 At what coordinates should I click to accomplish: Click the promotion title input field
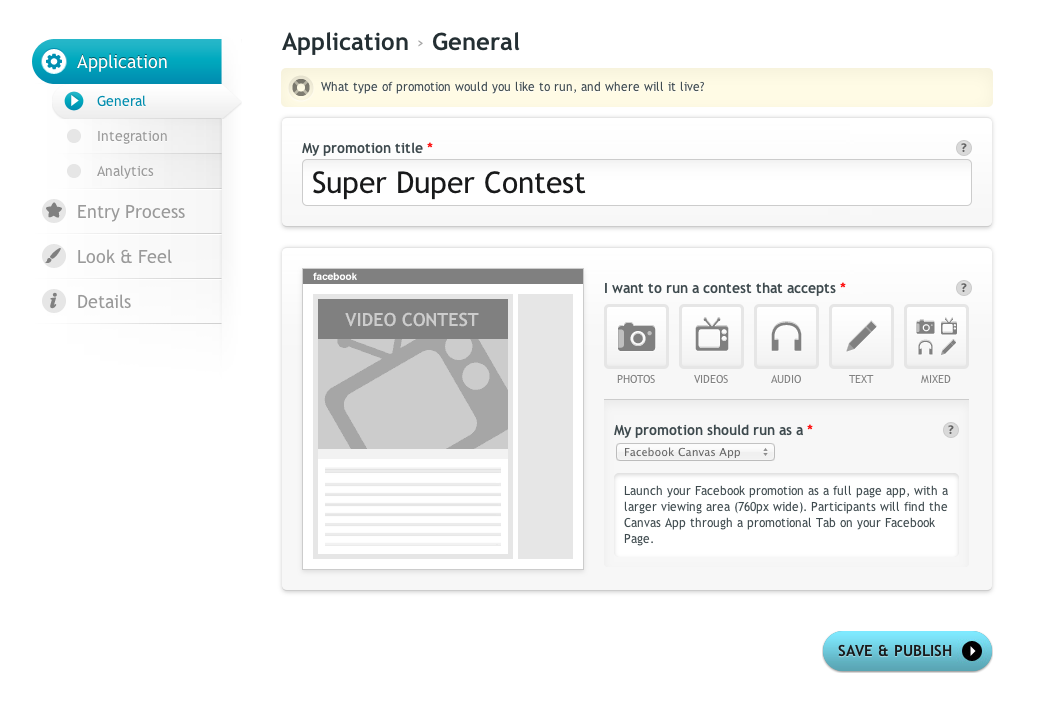click(637, 182)
